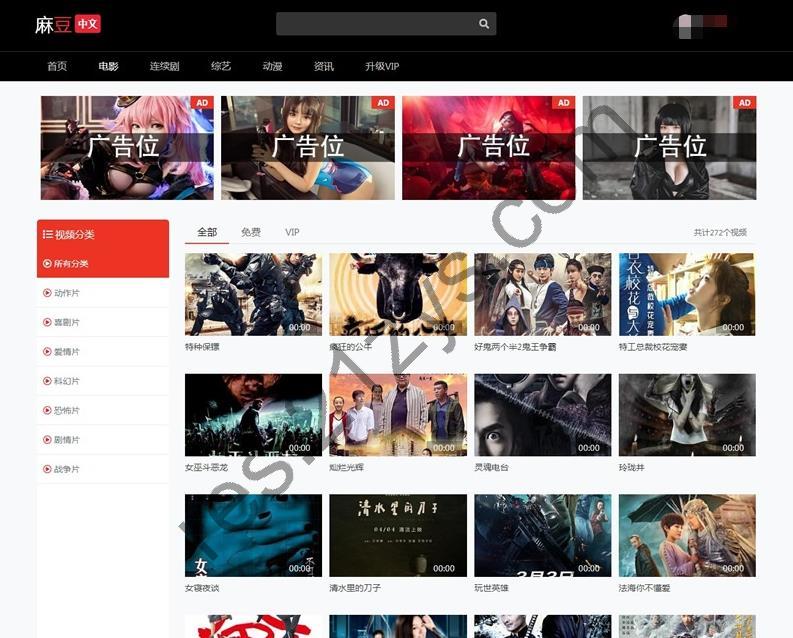
Task: Click the play icon beside 恐怖片
Action: click(47, 410)
